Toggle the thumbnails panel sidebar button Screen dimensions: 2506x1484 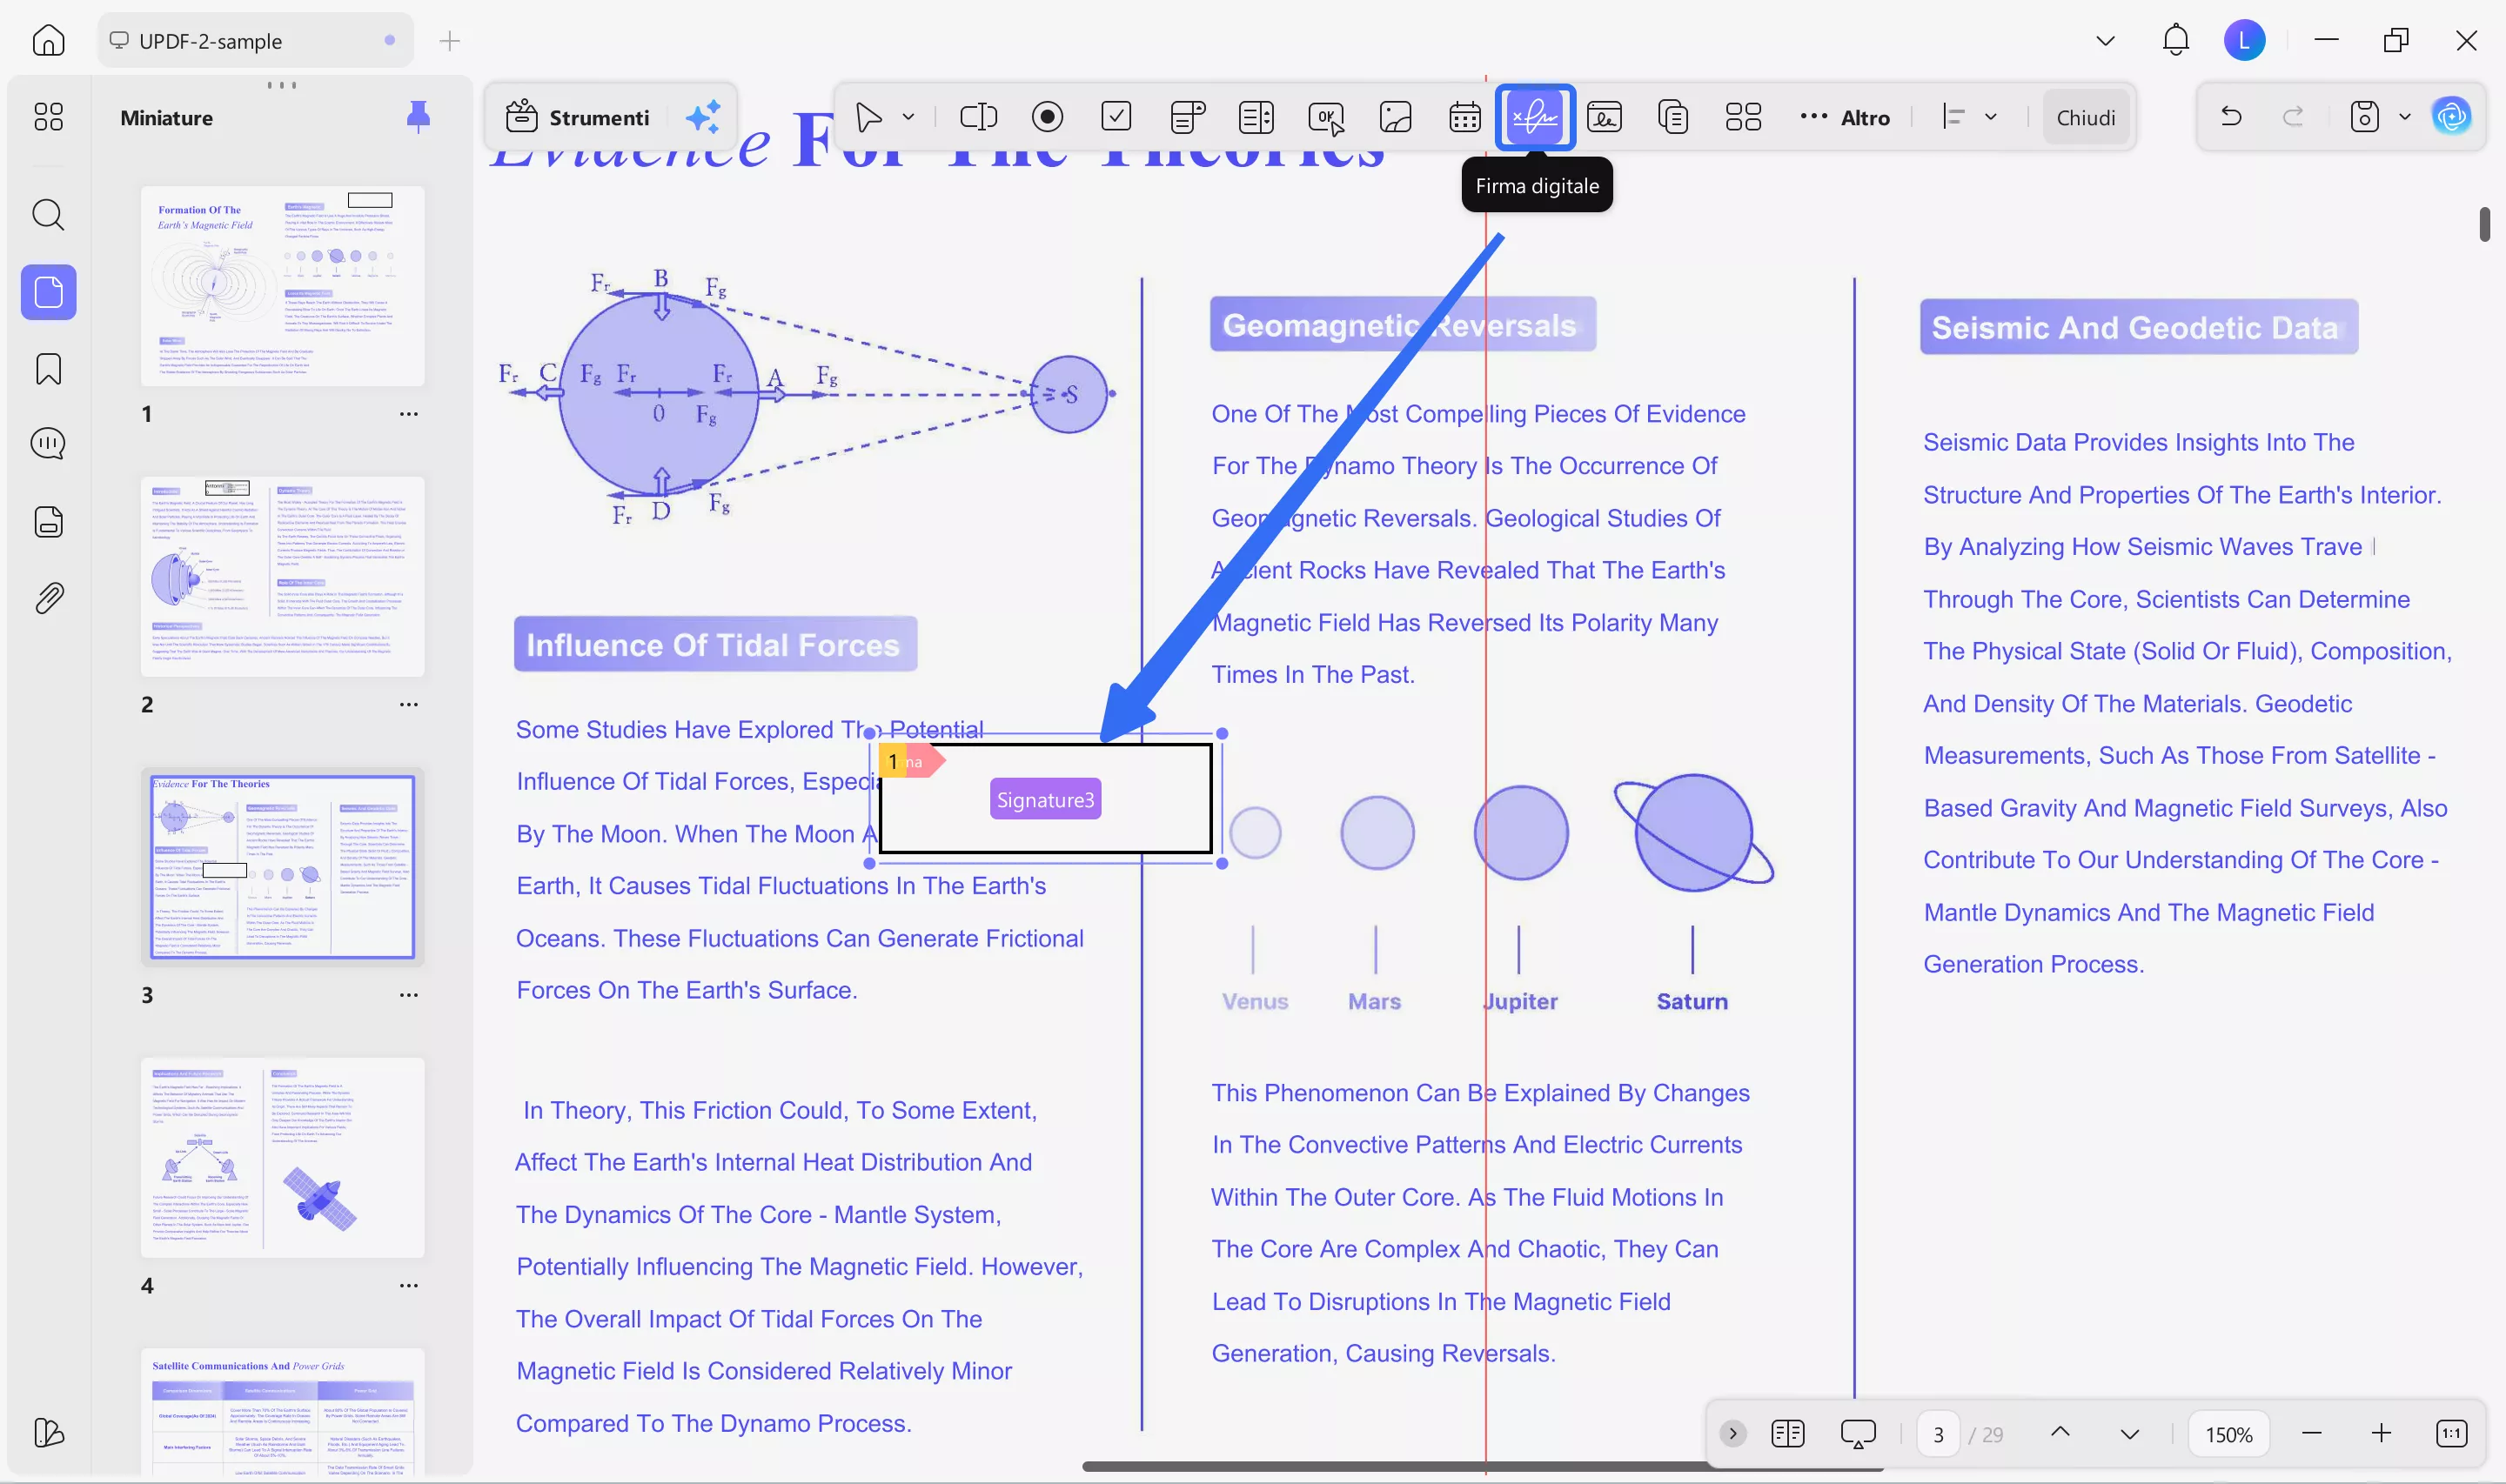(x=48, y=292)
